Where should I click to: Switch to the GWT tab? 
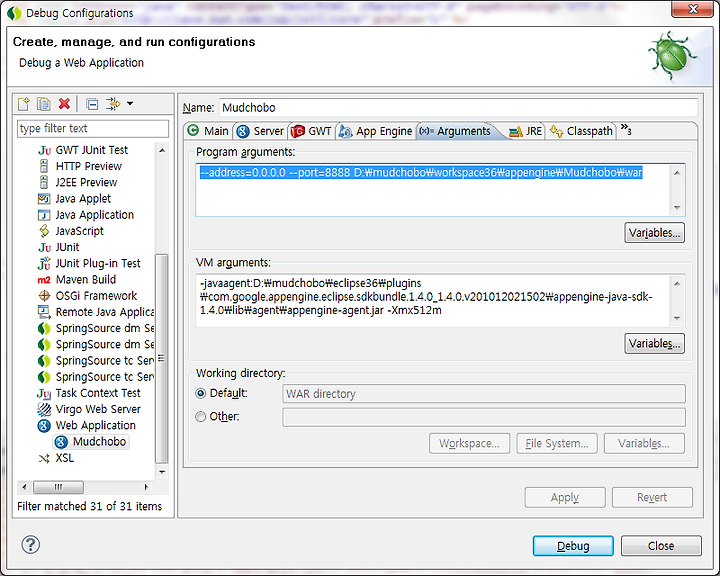coord(311,131)
